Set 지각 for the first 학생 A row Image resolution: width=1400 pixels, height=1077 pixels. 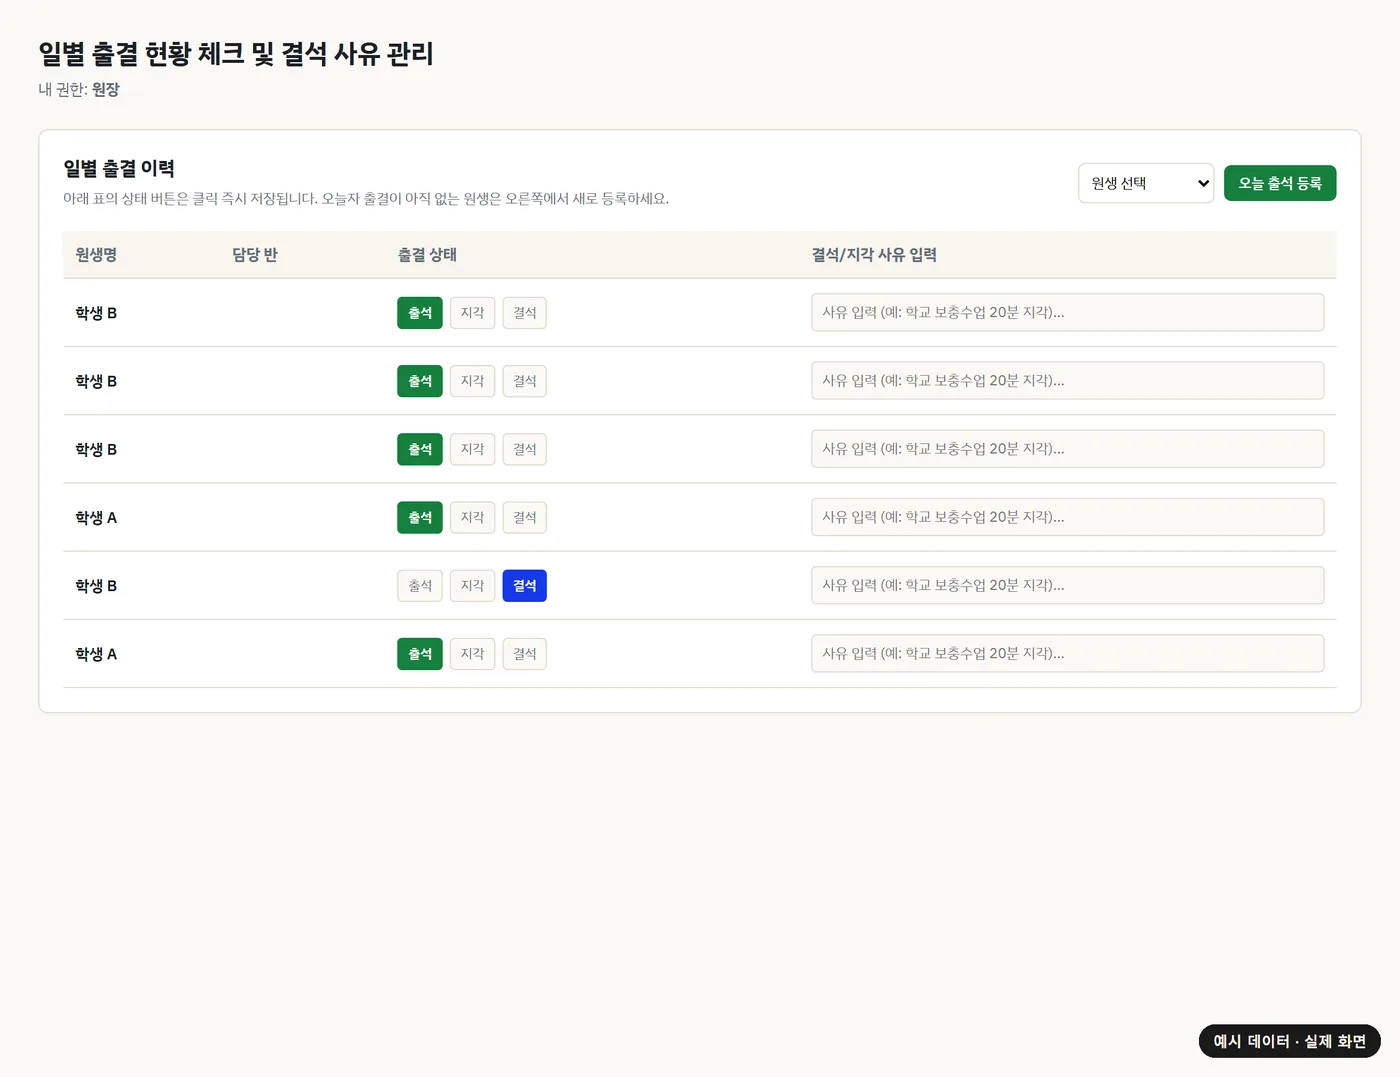point(472,517)
